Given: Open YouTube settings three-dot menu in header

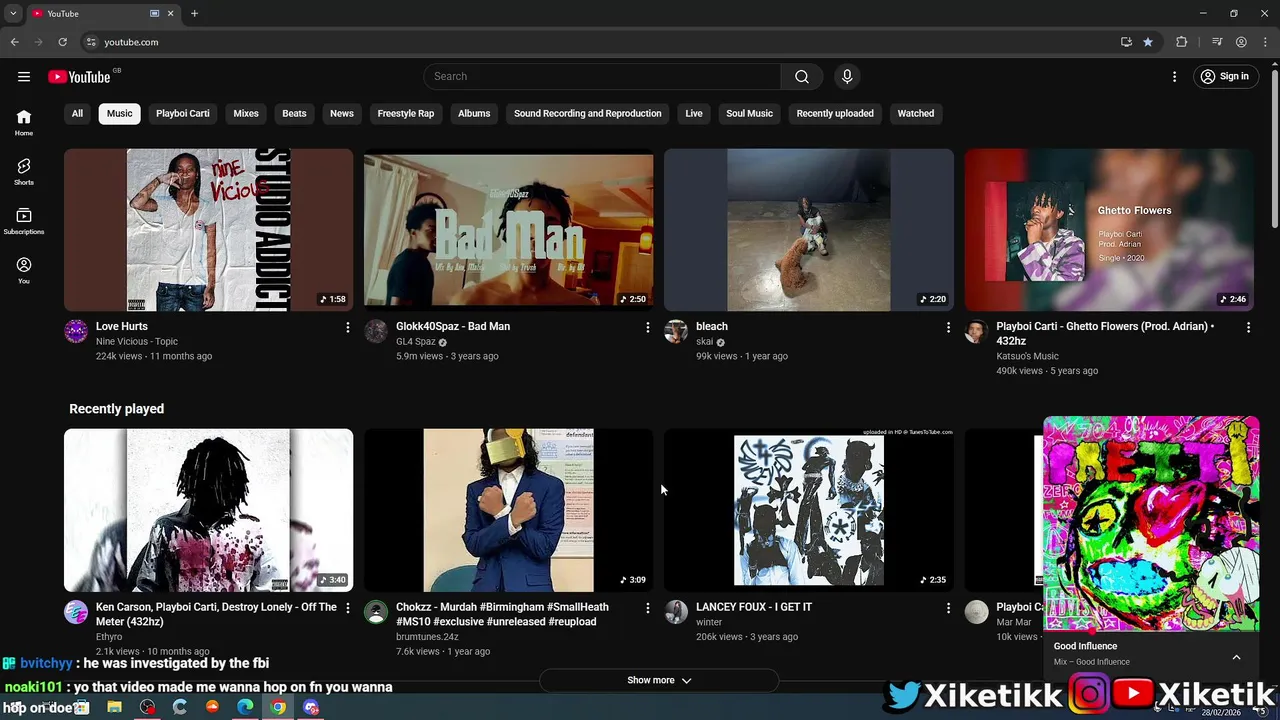Looking at the screenshot, I should [1174, 76].
